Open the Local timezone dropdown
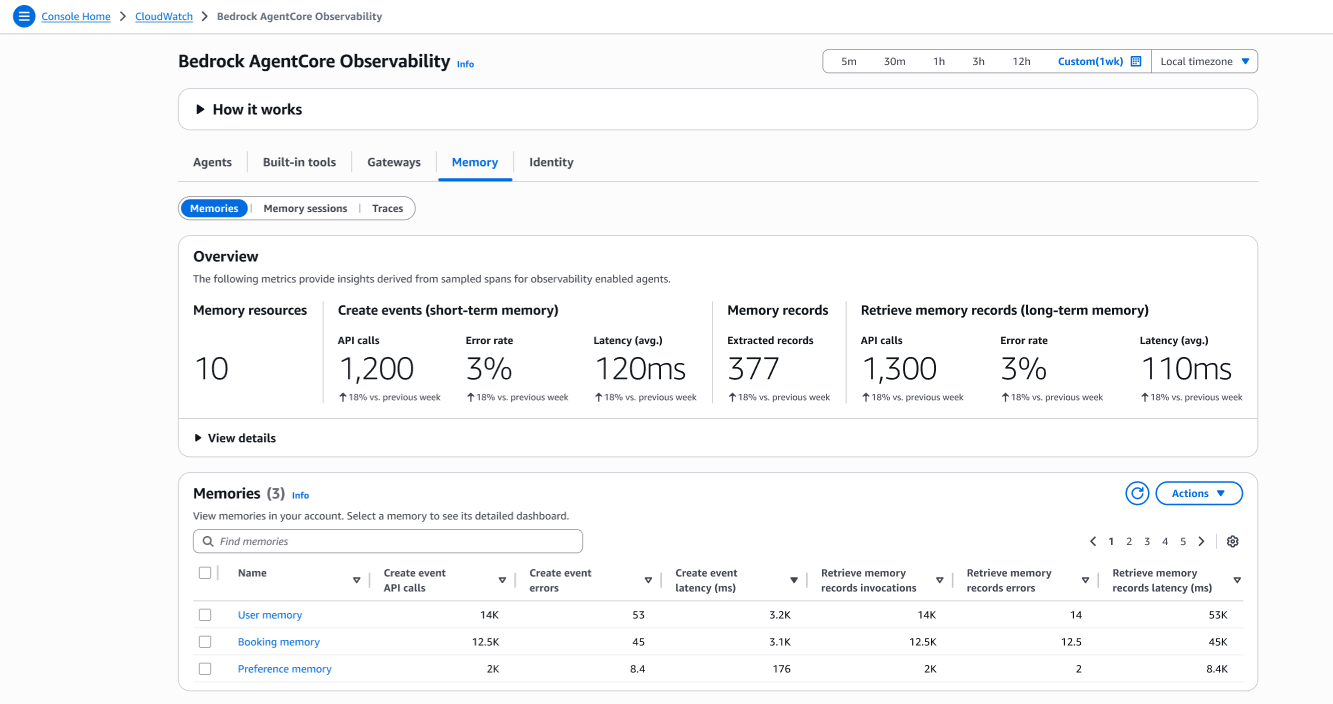Viewport: 1333px width, 704px height. pos(1205,62)
